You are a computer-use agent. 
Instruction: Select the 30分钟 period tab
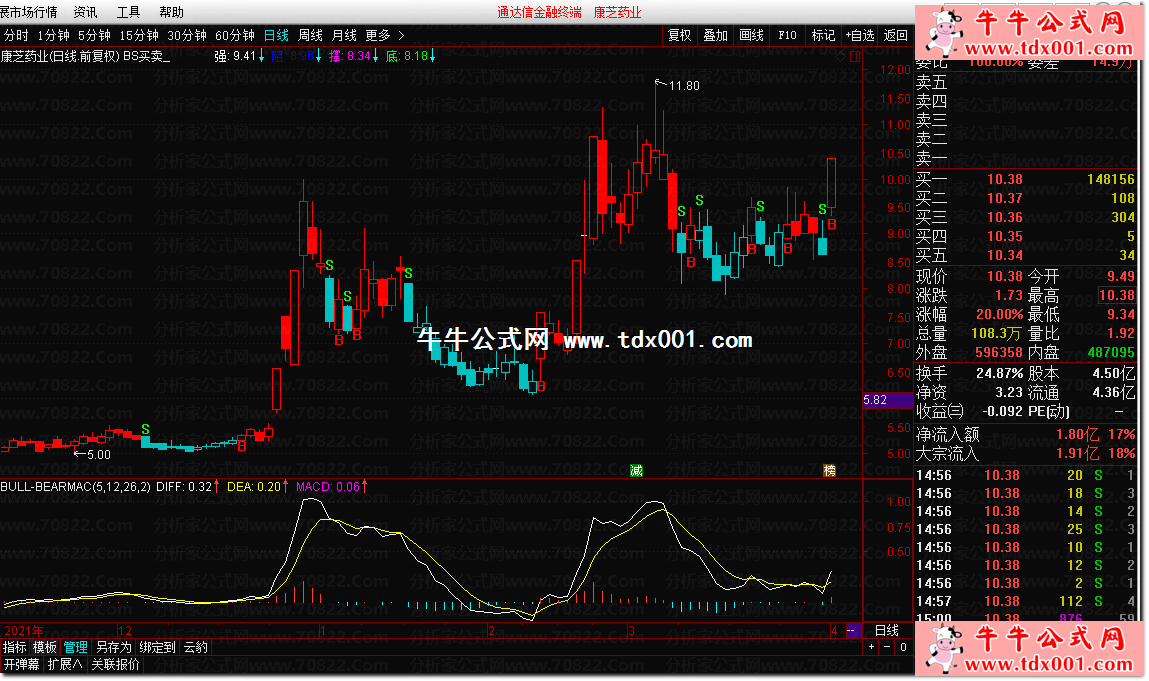[x=187, y=35]
